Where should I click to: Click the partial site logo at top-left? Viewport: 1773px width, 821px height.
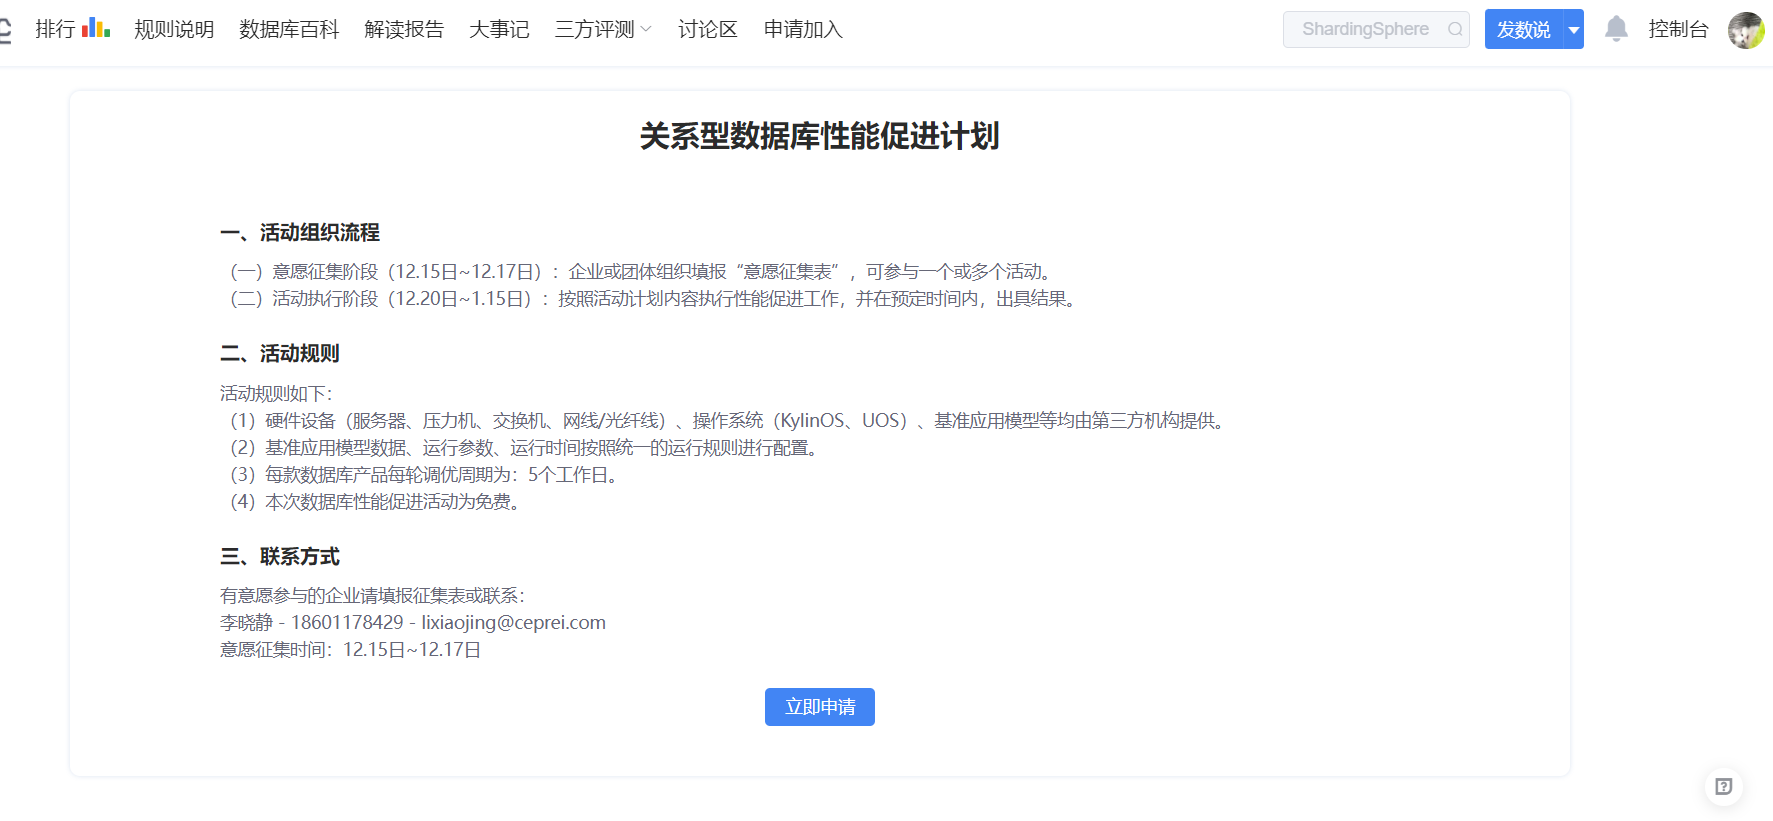coord(5,30)
